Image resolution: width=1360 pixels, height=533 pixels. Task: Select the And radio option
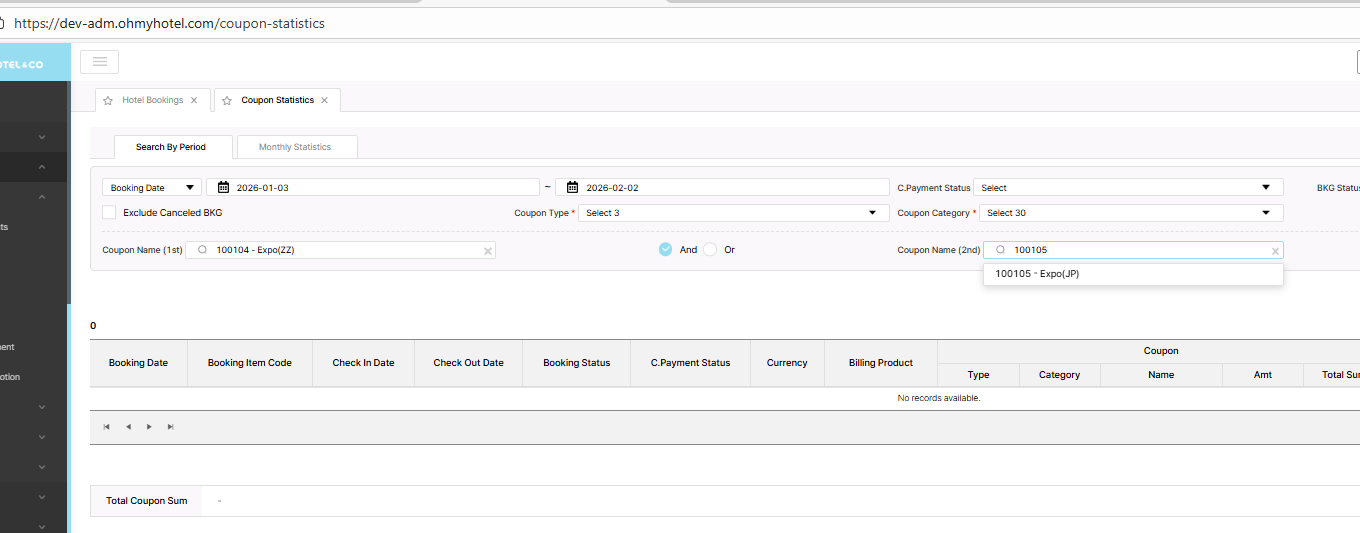coord(665,250)
